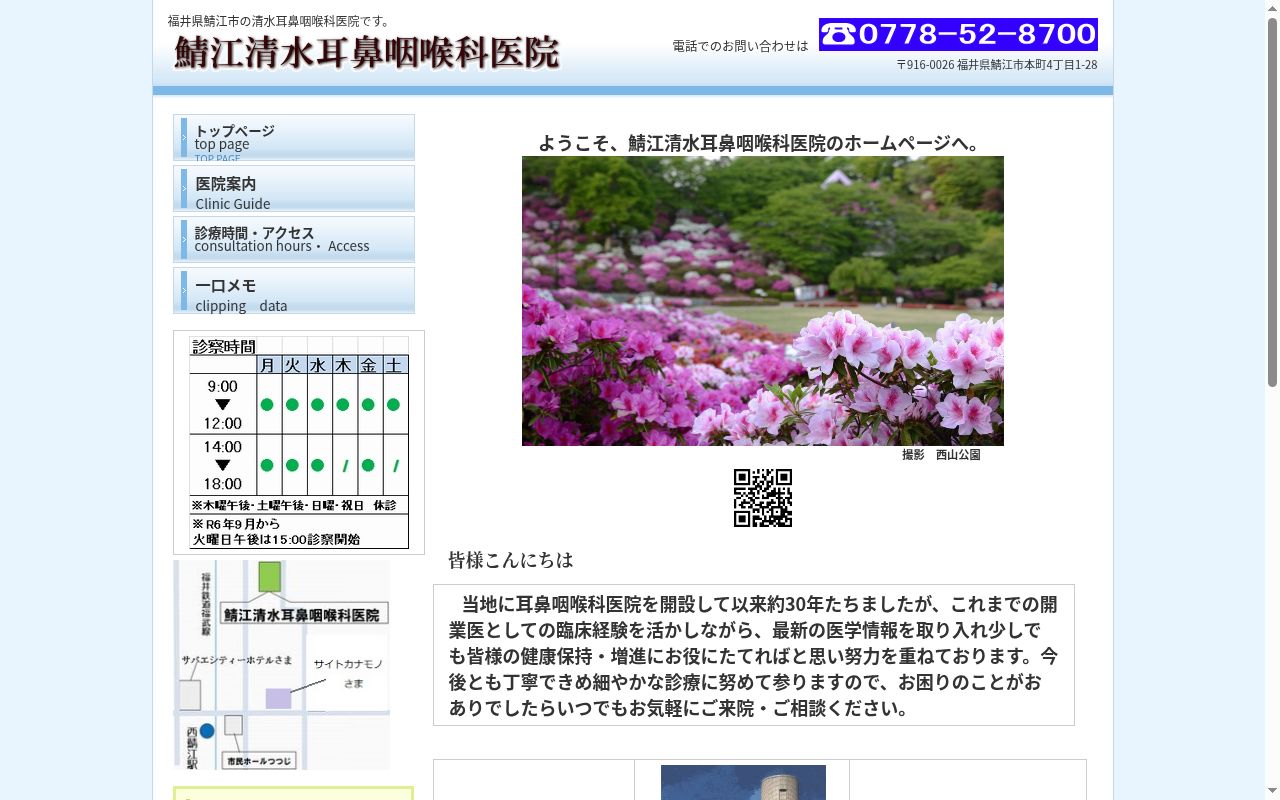Click the clinic access map image
This screenshot has height=800, width=1280.
[282, 665]
